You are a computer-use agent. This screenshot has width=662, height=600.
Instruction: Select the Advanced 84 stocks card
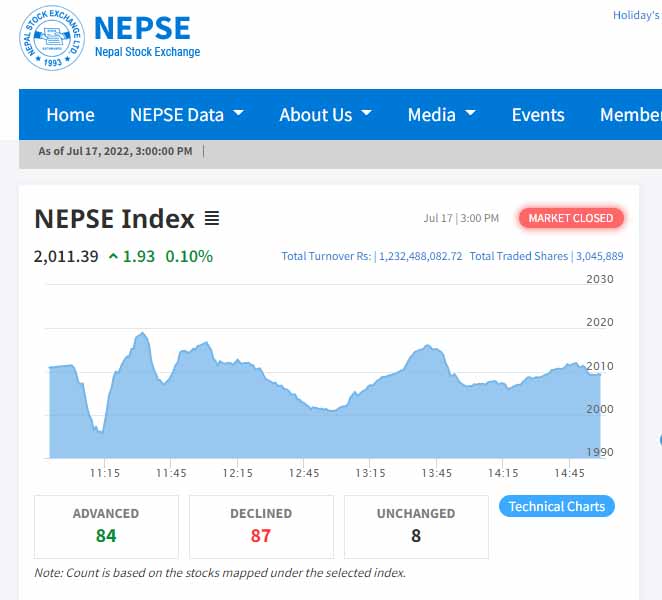pyautogui.click(x=106, y=526)
